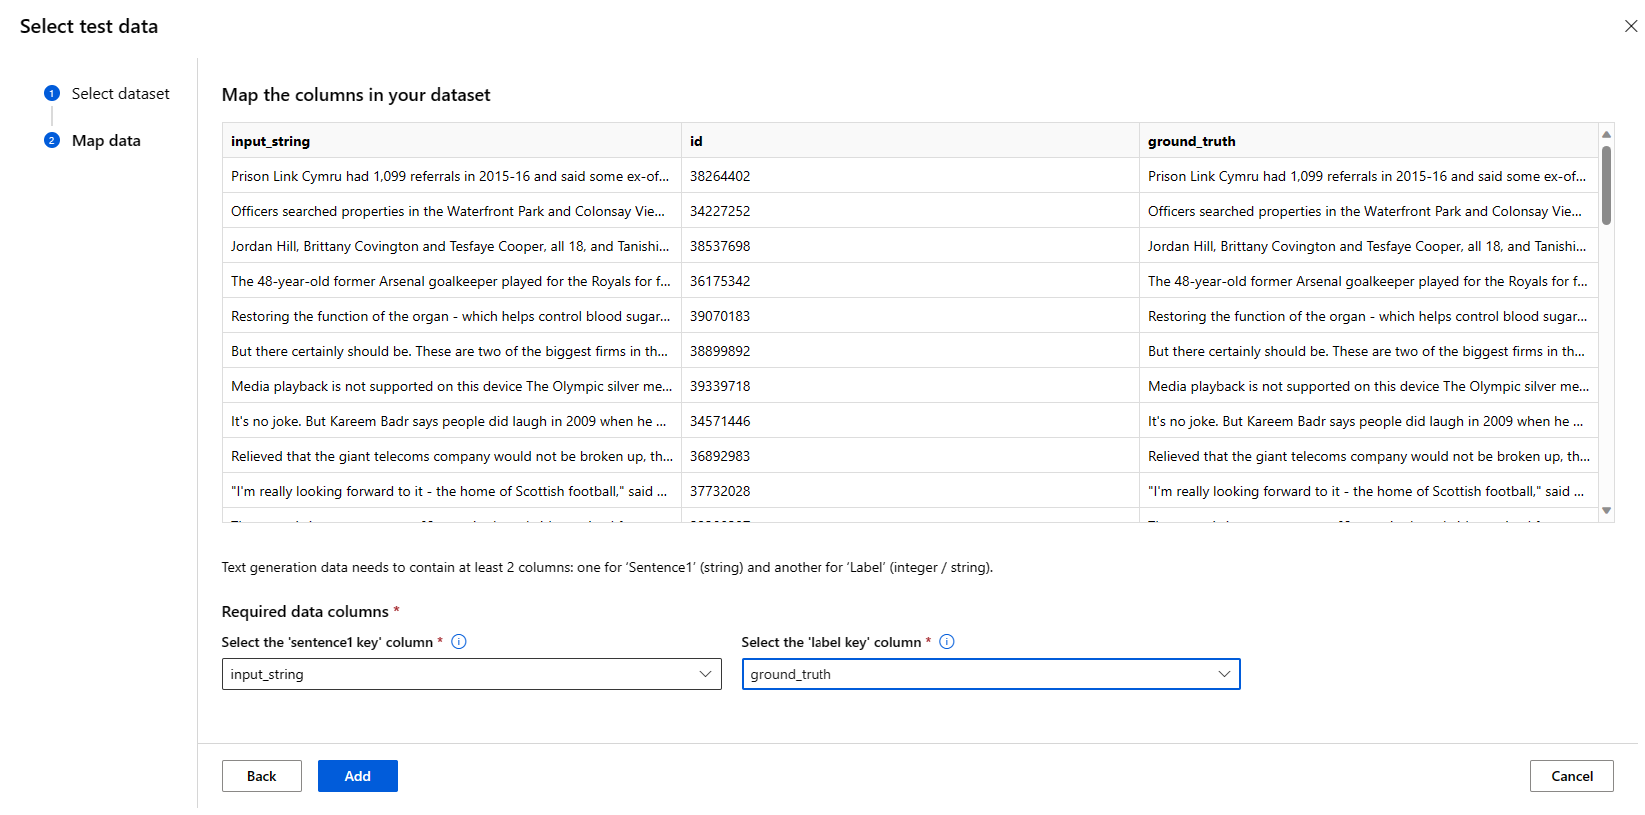Go to the Map data step
The image size is (1645, 815).
point(106,140)
